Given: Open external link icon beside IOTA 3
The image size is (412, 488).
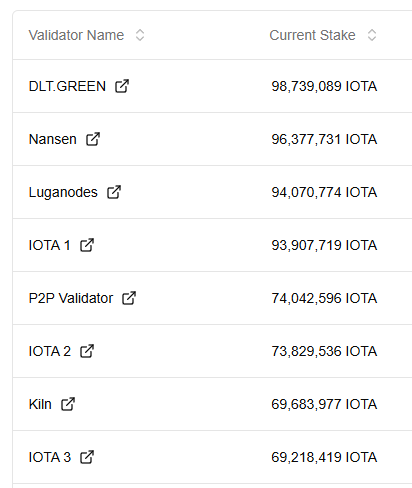Looking at the screenshot, I should (x=87, y=457).
